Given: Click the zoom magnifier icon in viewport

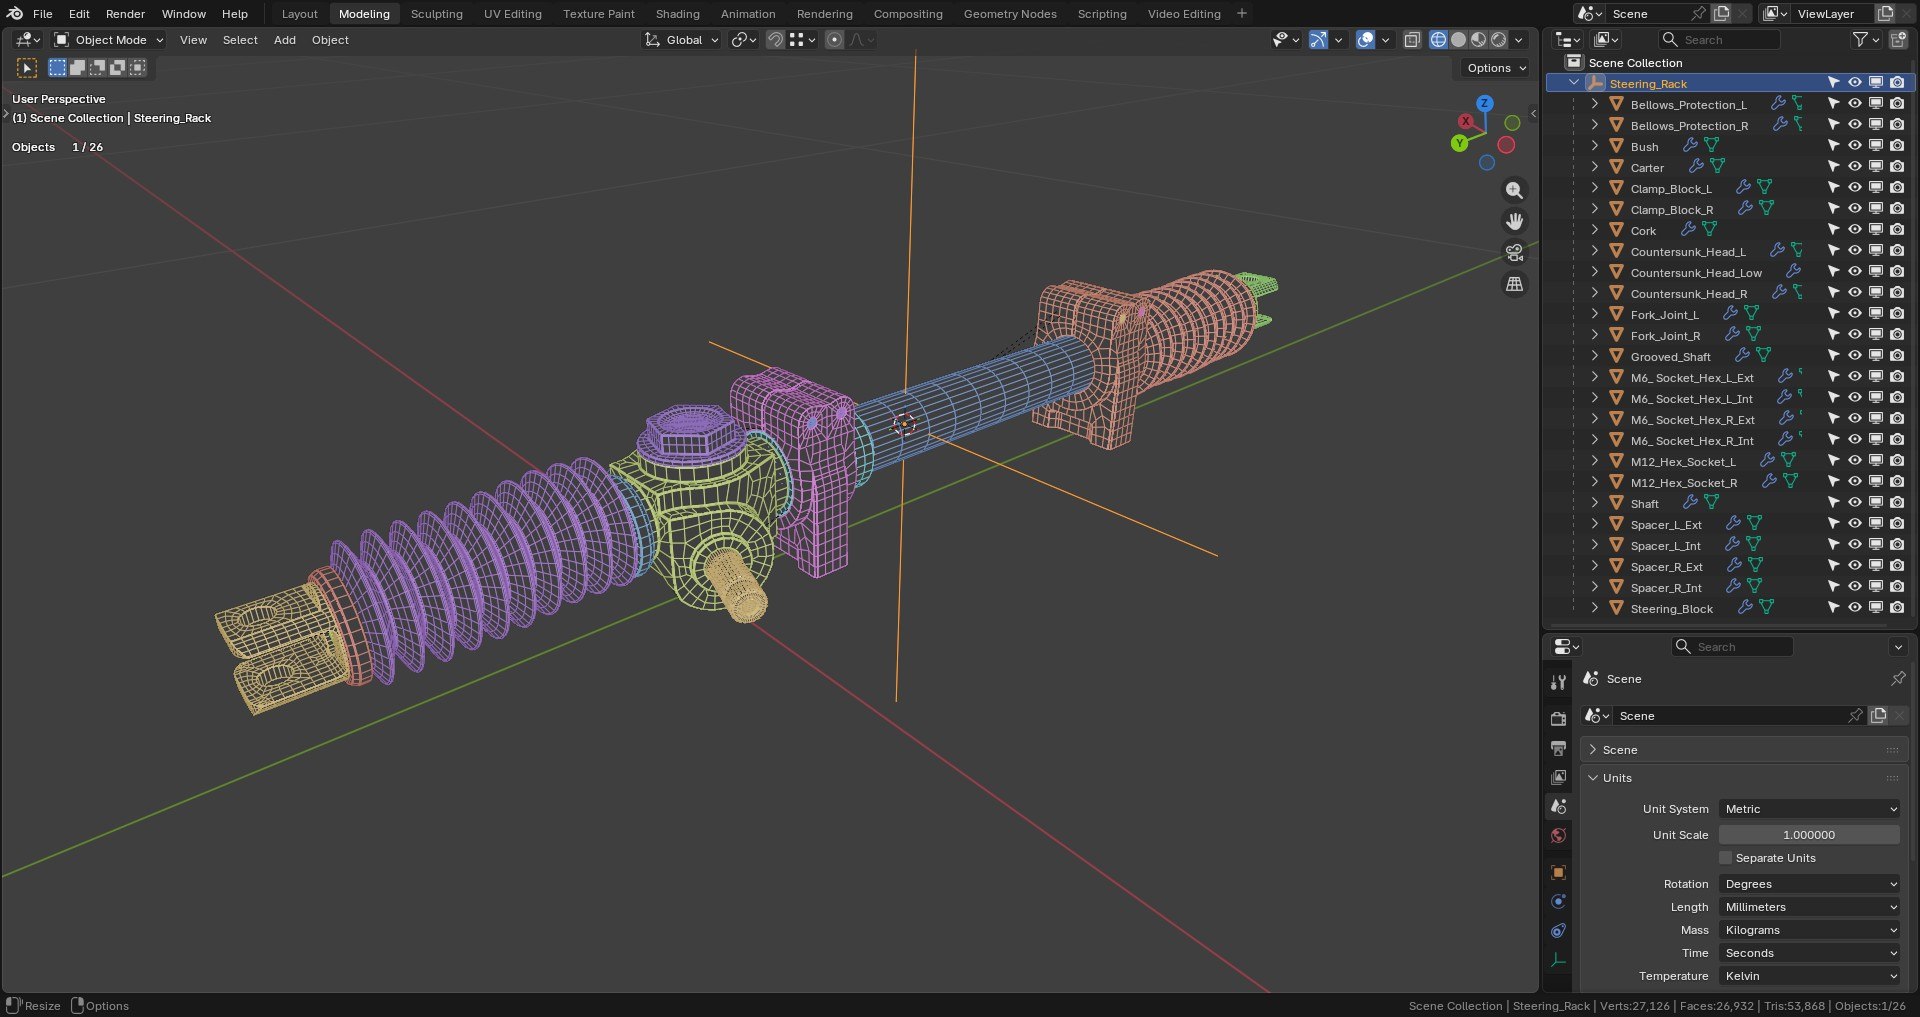Looking at the screenshot, I should (x=1515, y=190).
